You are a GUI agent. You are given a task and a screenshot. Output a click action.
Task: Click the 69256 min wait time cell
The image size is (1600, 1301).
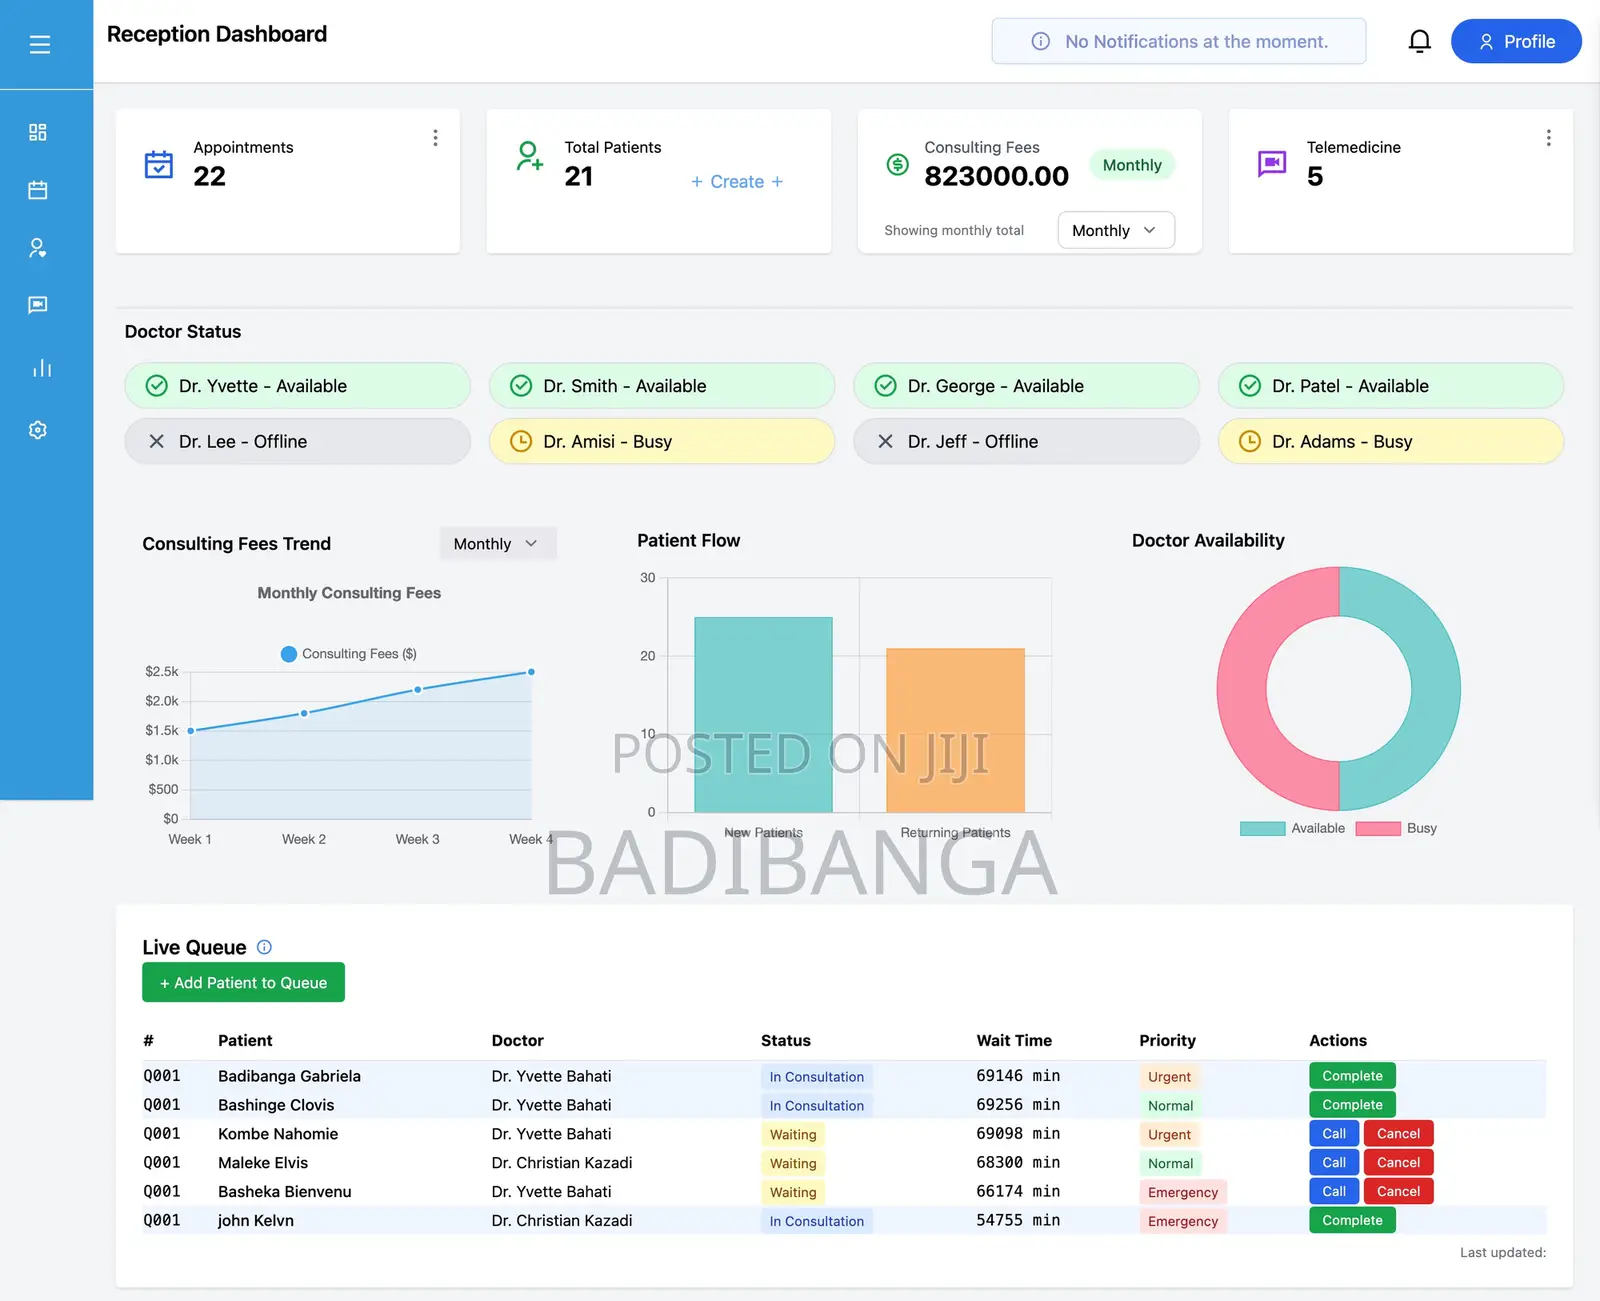click(x=1018, y=1105)
